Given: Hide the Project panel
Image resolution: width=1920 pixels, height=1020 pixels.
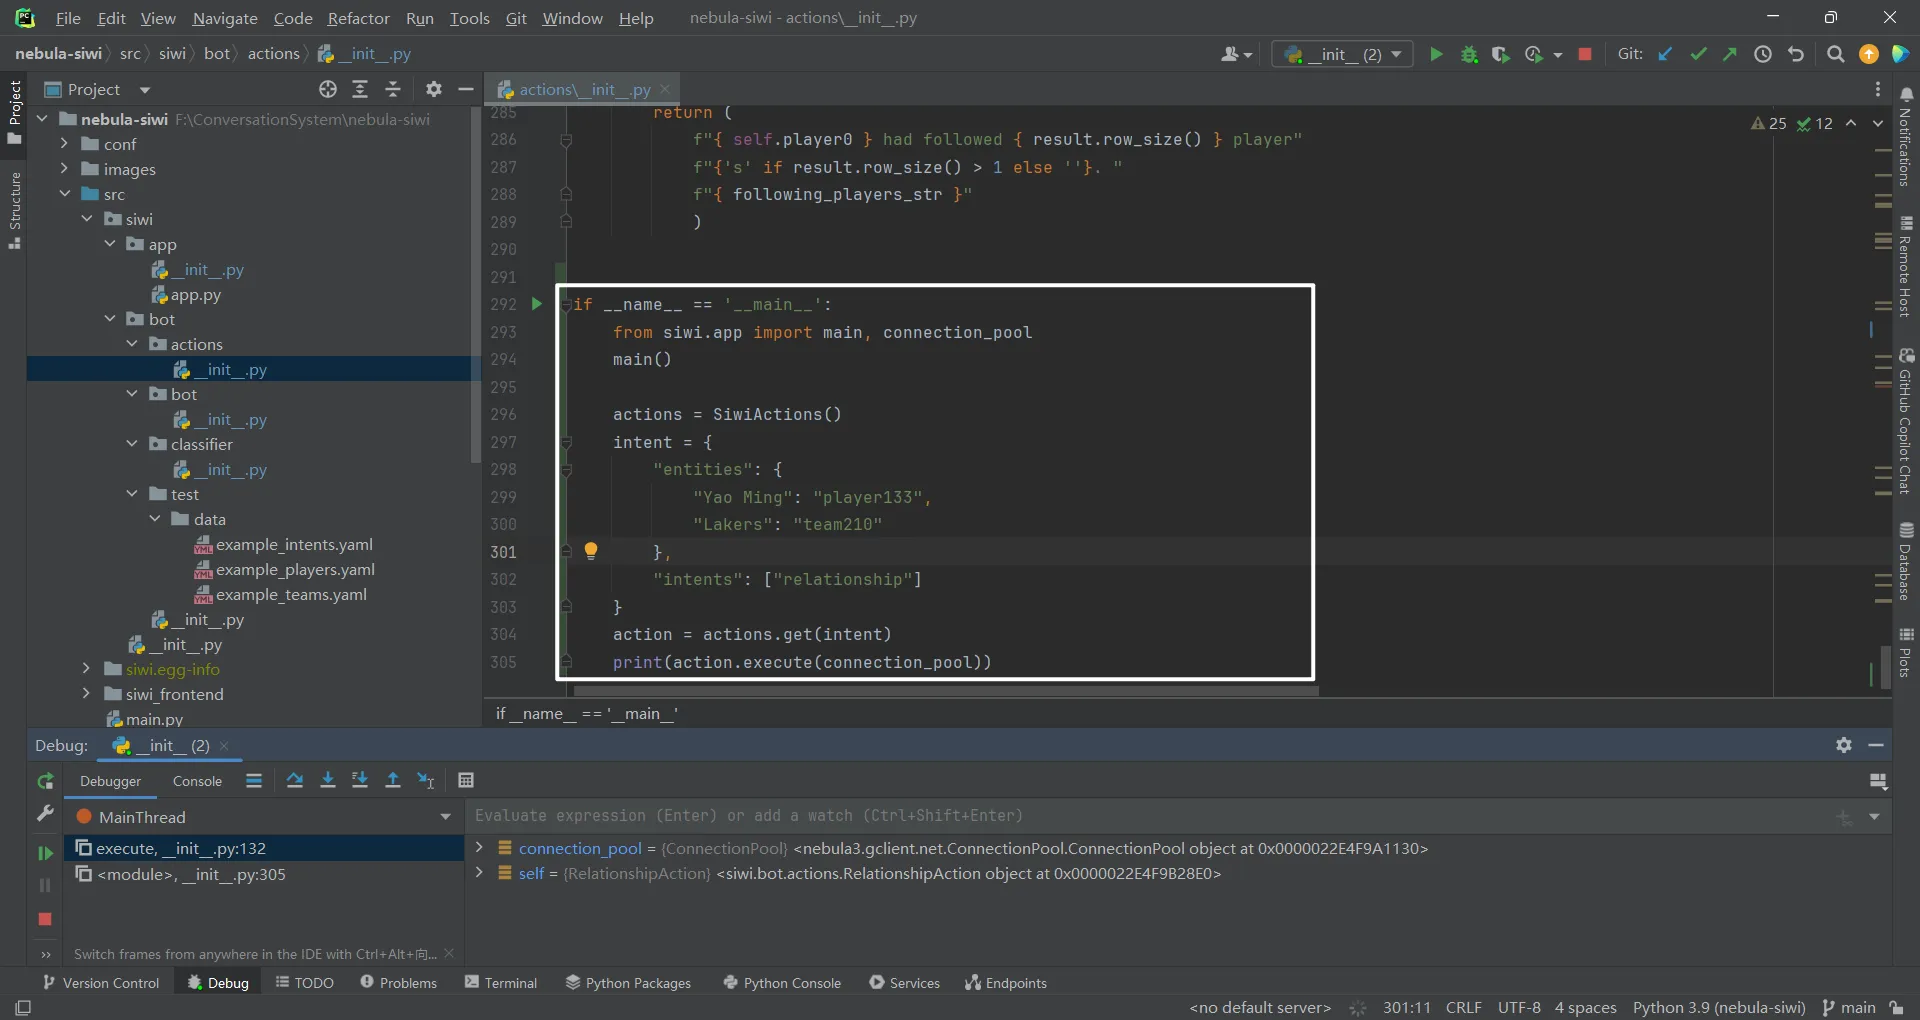Looking at the screenshot, I should [465, 89].
